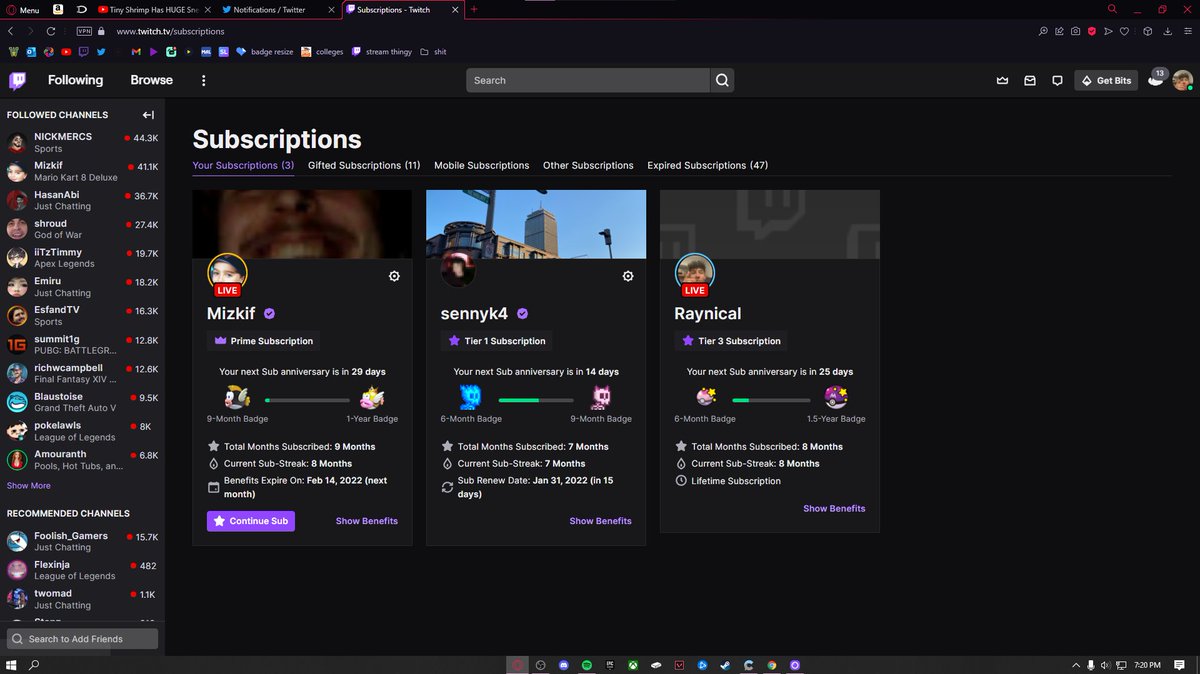Open the Opera Menu button
This screenshot has width=1200, height=674.
(x=23, y=9)
